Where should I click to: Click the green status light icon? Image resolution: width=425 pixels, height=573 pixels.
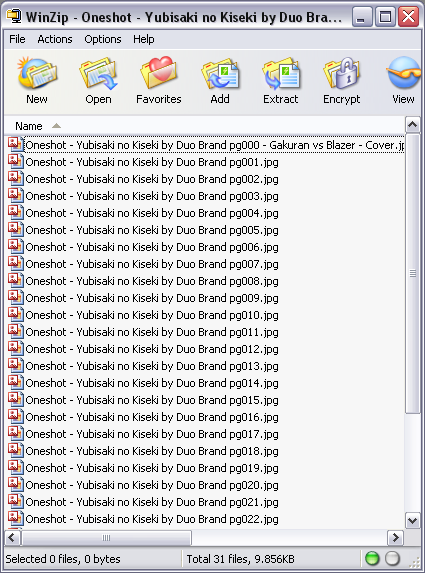372,558
